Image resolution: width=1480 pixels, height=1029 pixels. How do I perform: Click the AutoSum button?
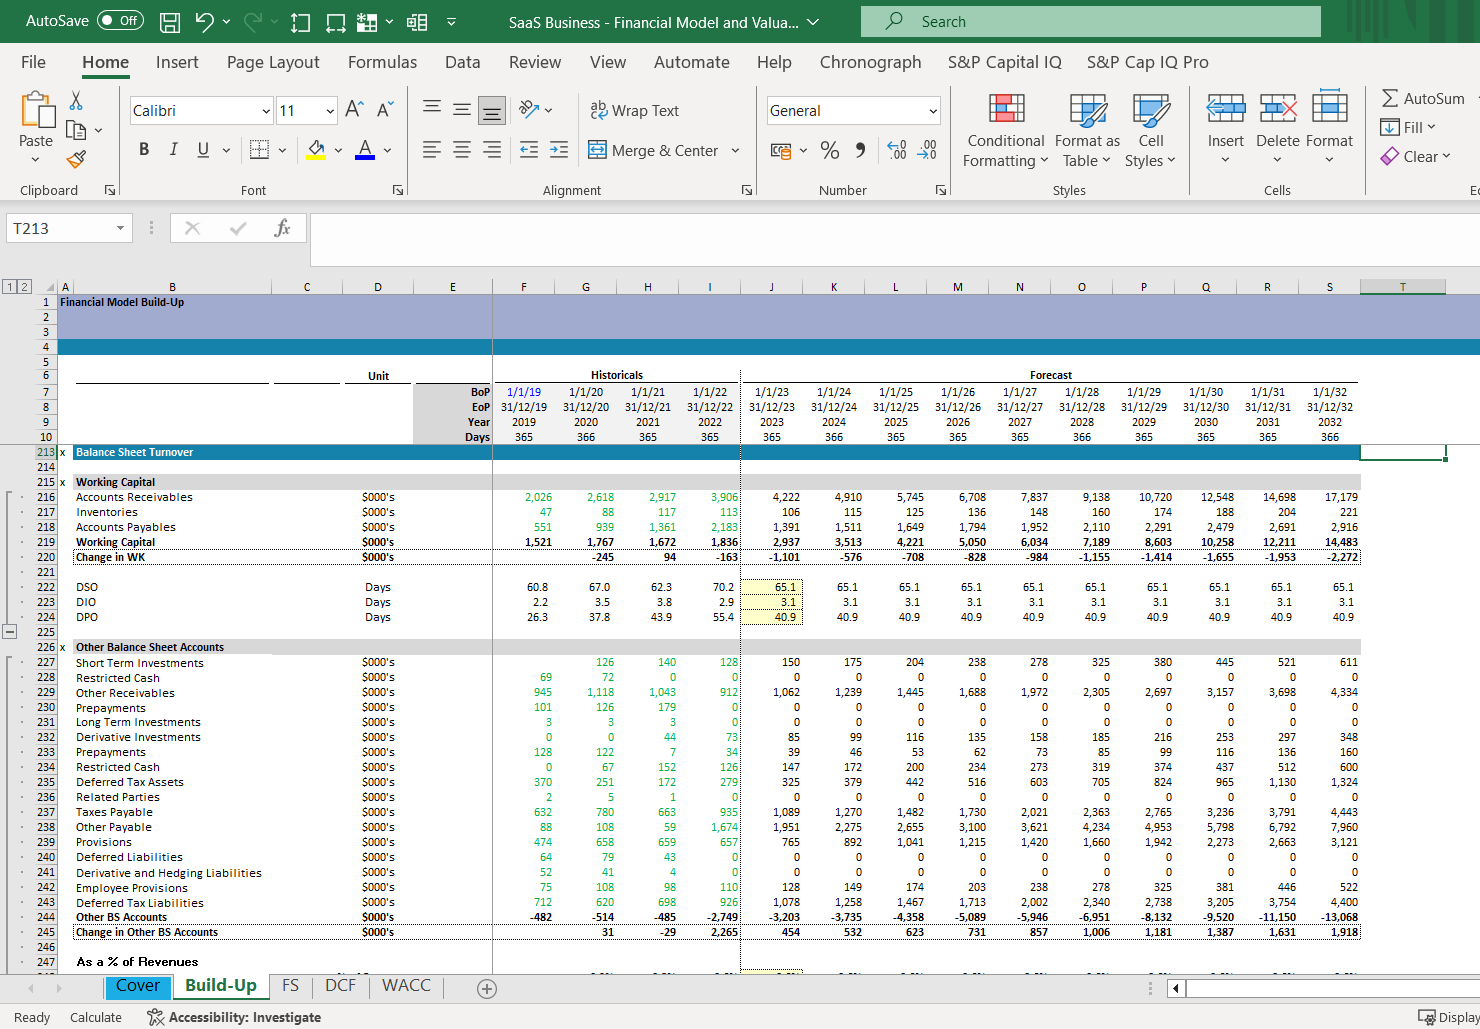[1422, 98]
